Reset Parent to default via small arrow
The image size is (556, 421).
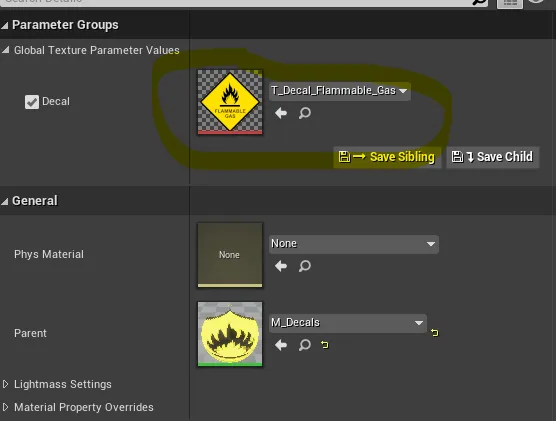point(324,344)
